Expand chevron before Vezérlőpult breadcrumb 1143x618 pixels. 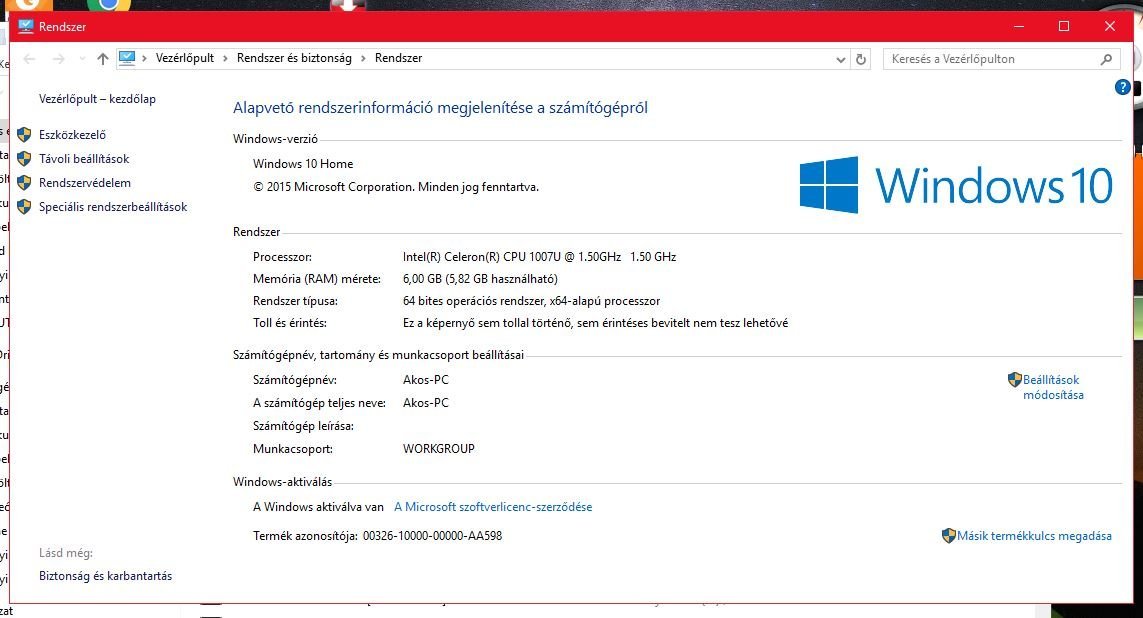(x=144, y=58)
